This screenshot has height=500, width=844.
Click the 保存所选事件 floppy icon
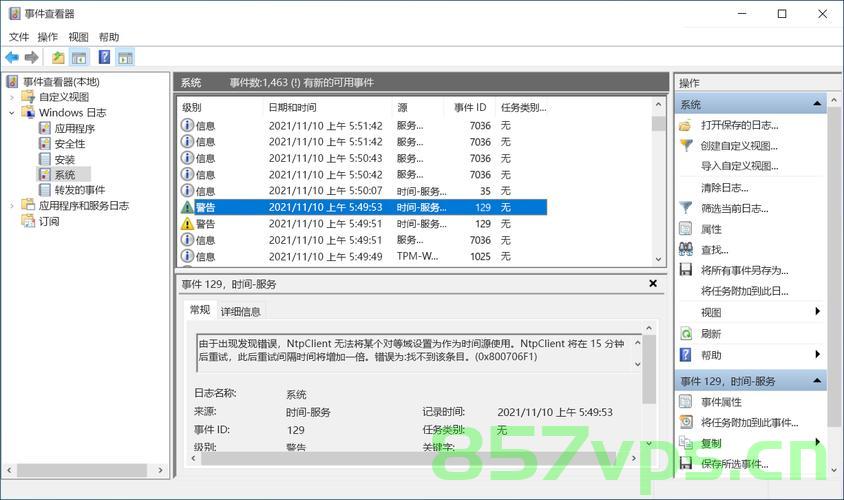pyautogui.click(x=686, y=463)
